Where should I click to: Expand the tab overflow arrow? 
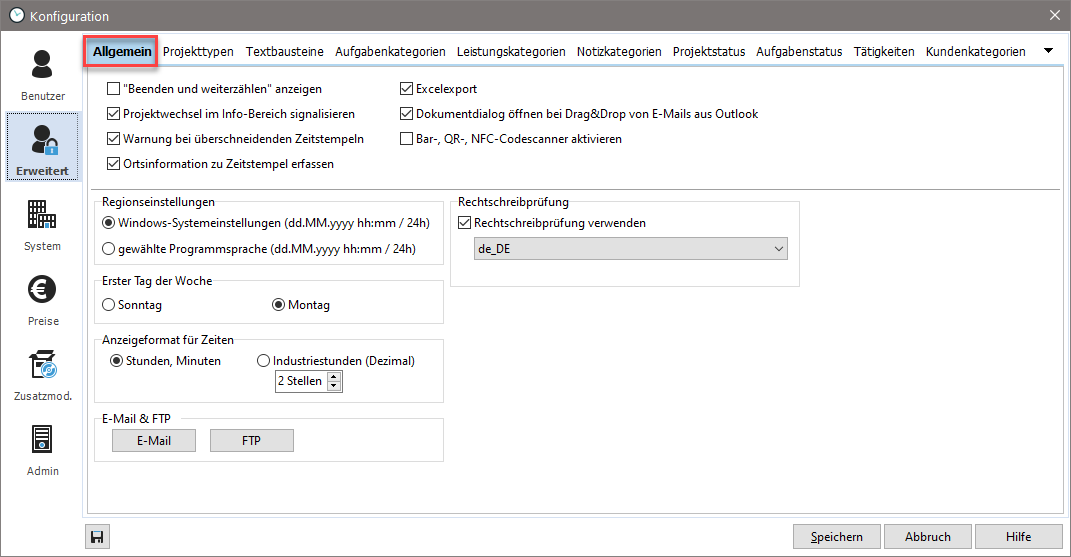(1048, 51)
